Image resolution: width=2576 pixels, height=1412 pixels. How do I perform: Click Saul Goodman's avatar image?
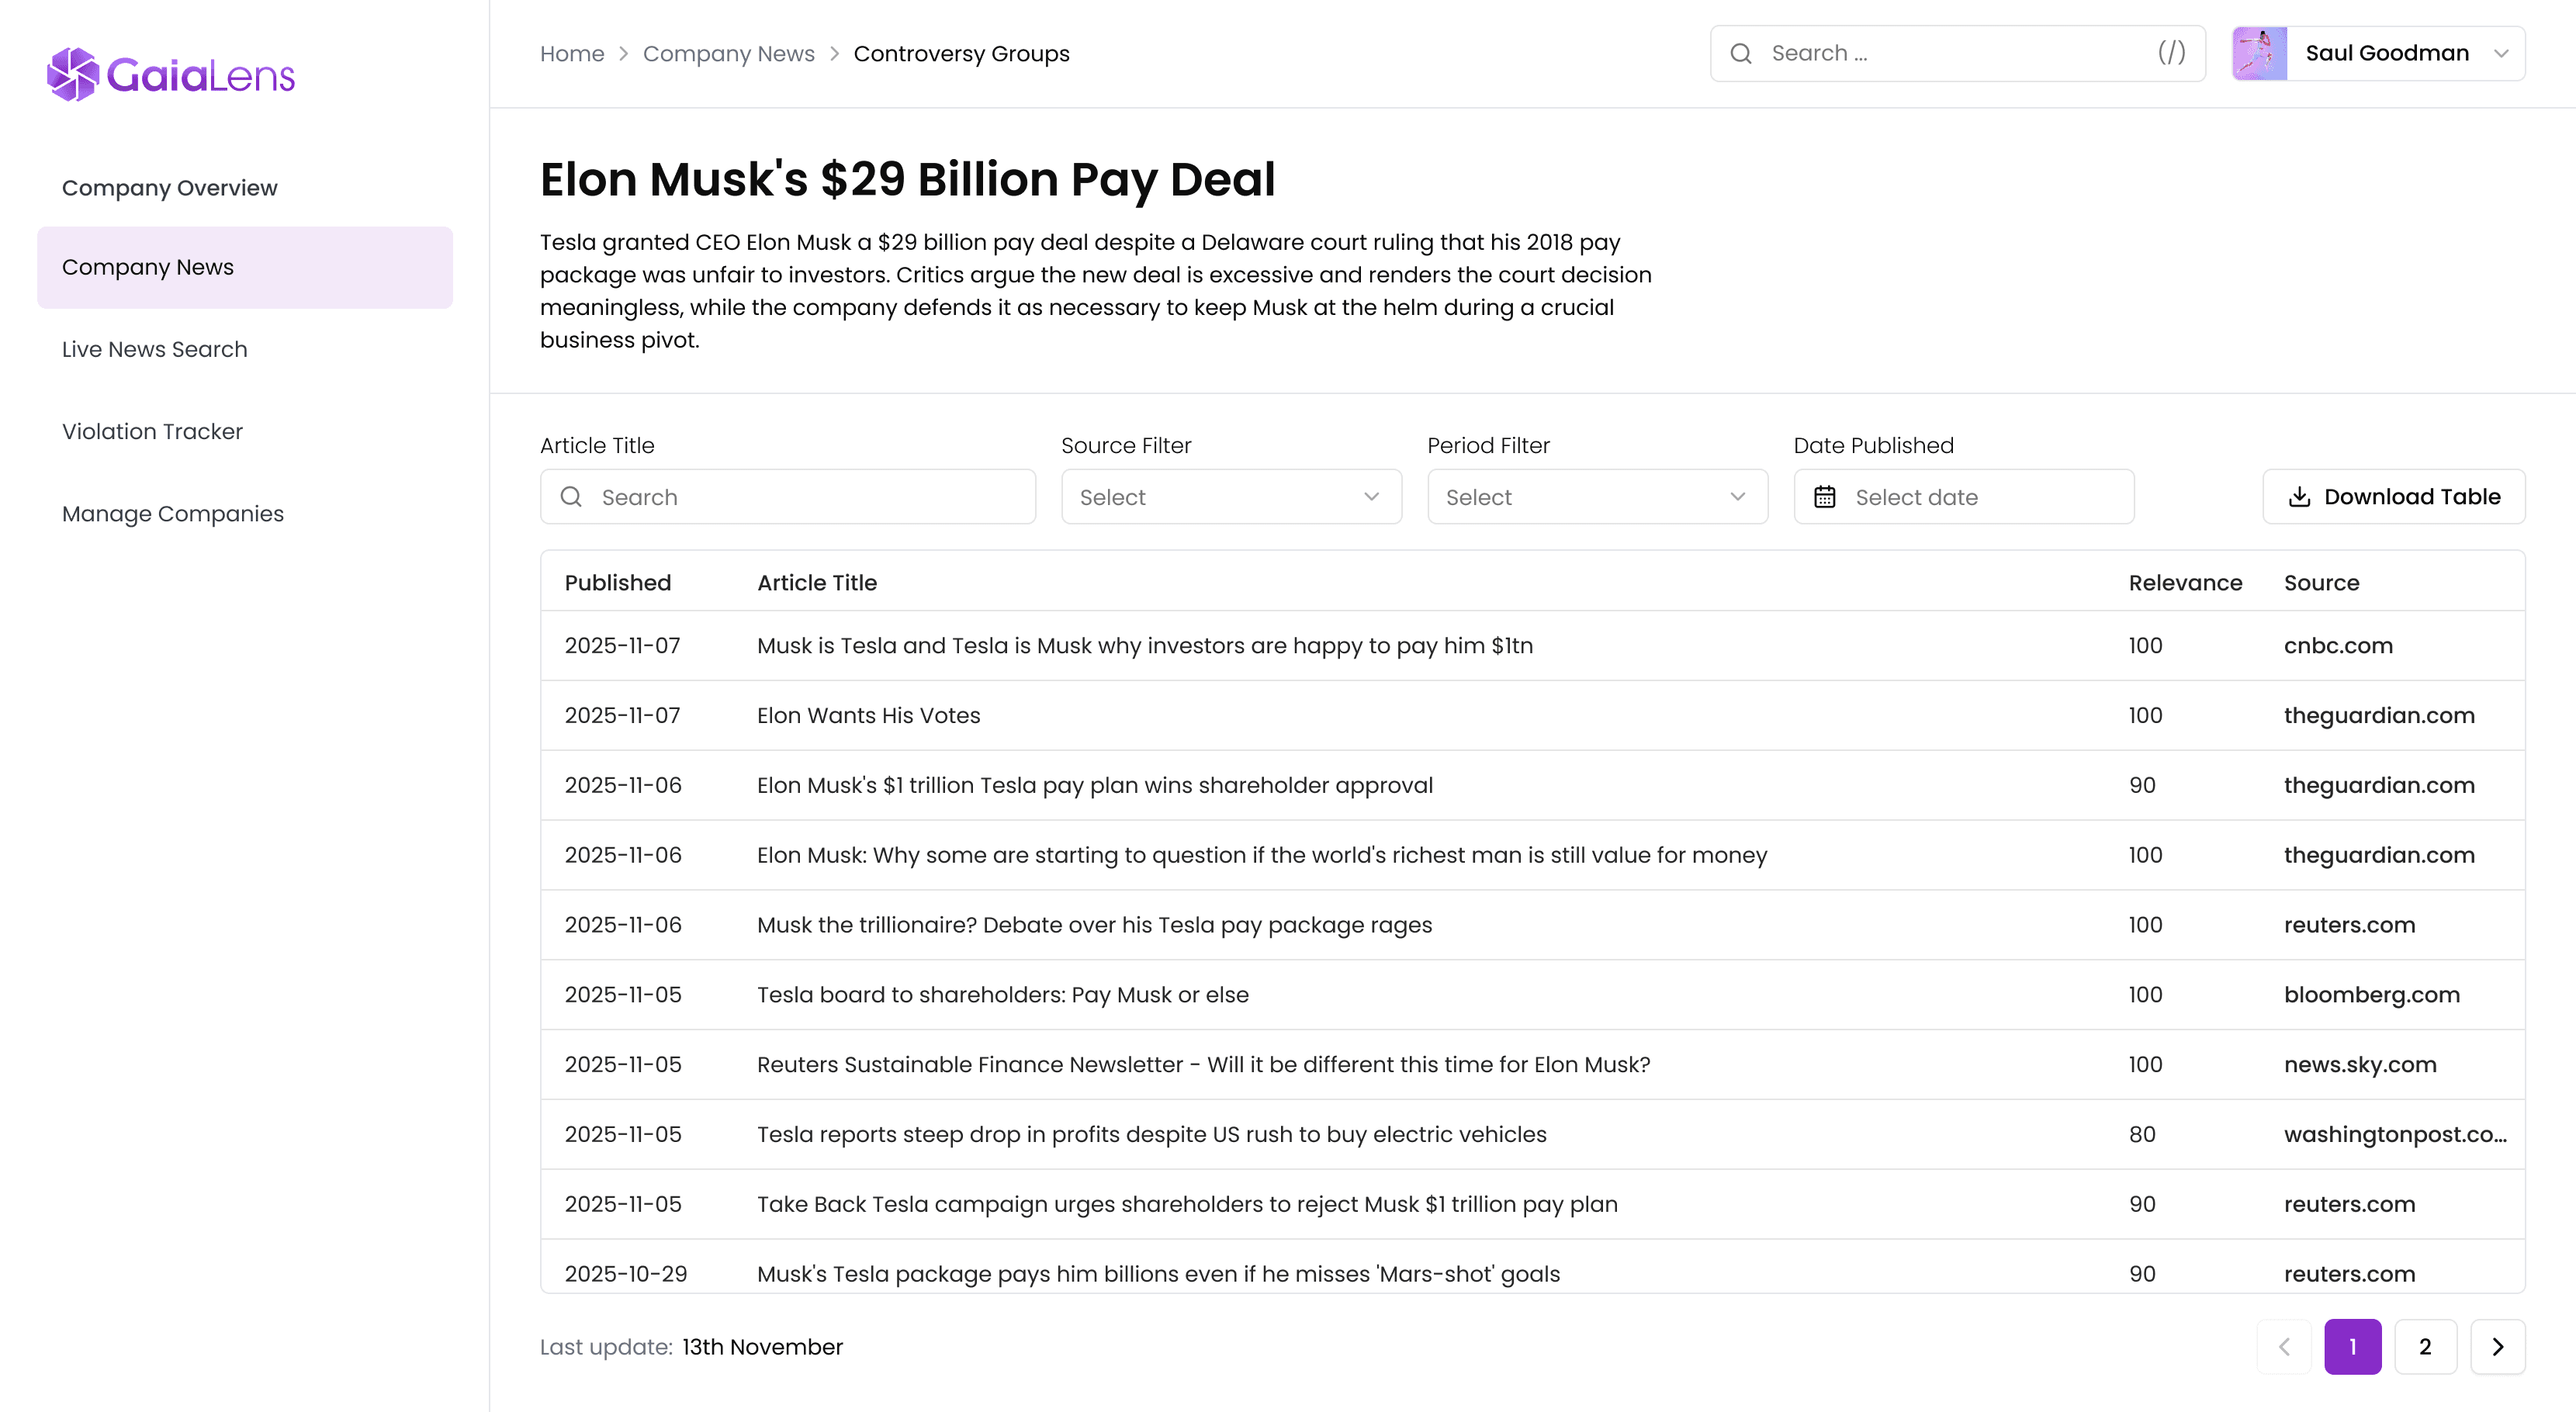coord(2260,54)
